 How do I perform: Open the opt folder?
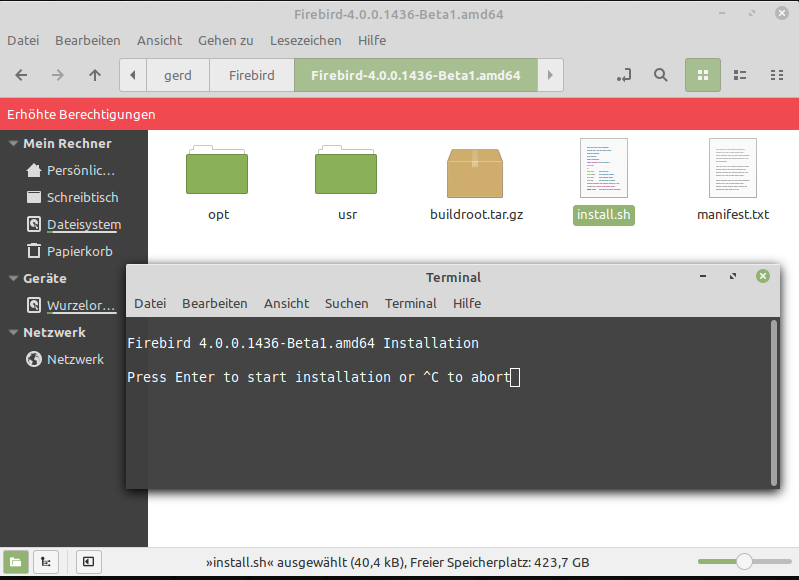pyautogui.click(x=218, y=171)
